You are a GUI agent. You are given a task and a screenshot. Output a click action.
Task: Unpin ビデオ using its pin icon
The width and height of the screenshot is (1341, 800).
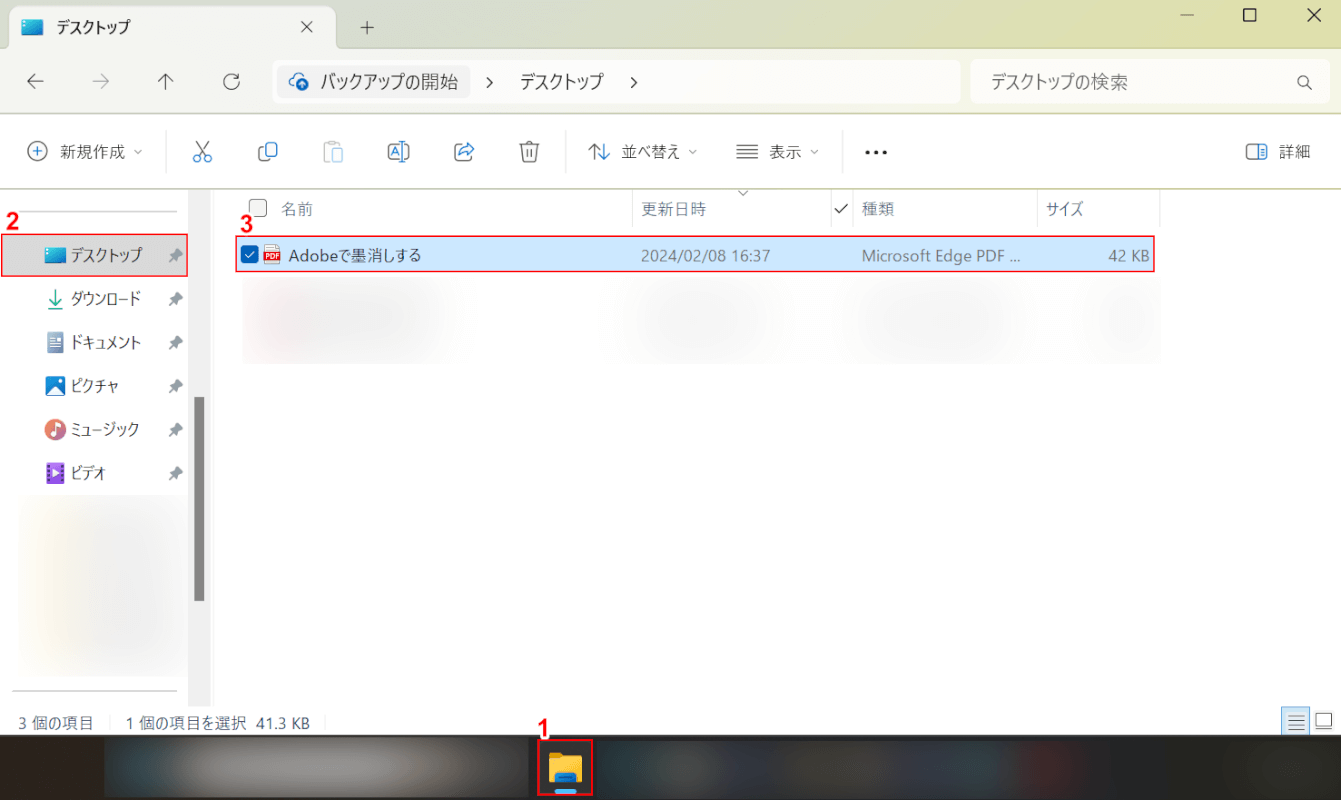[175, 473]
